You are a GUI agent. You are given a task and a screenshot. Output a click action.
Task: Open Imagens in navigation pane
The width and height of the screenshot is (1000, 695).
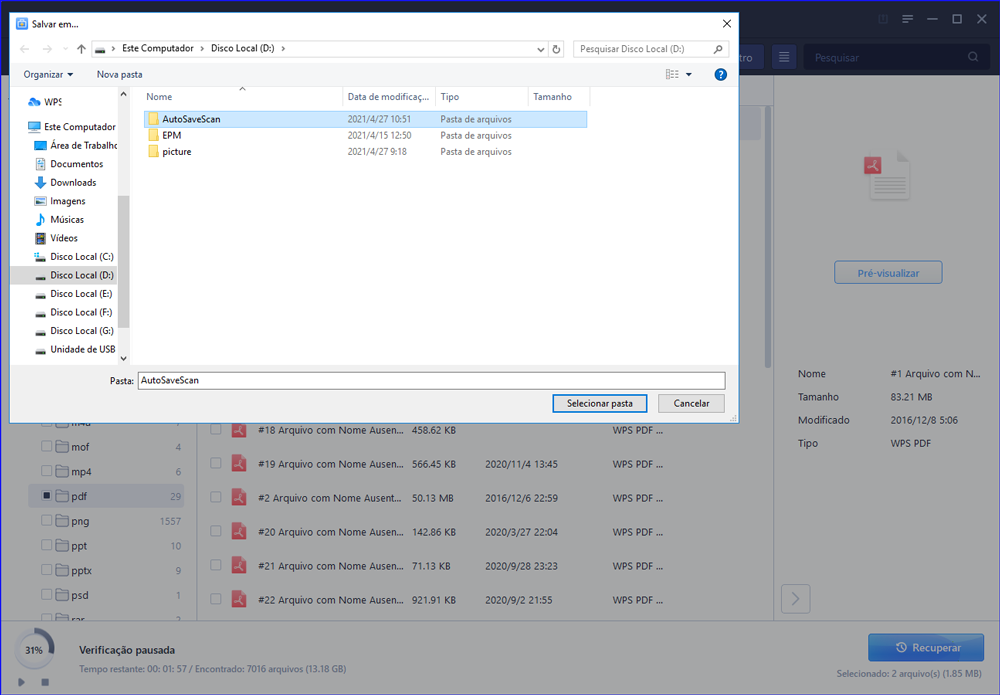pos(59,201)
